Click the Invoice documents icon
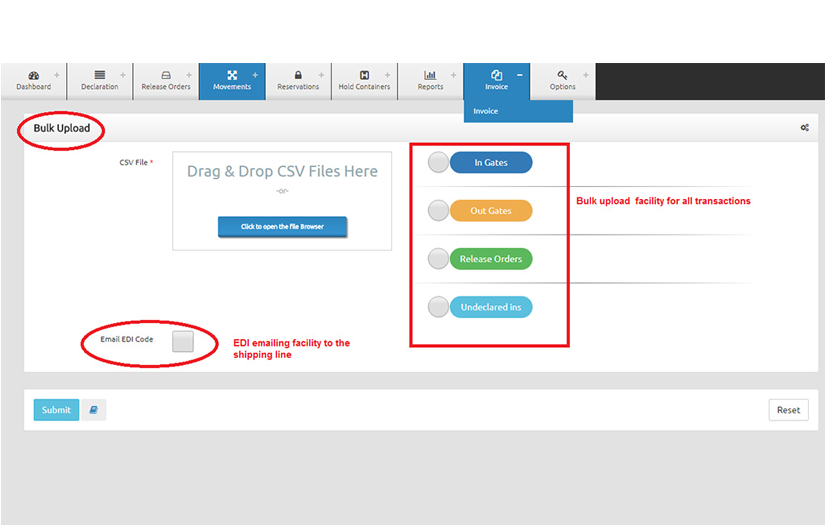 pyautogui.click(x=496, y=75)
